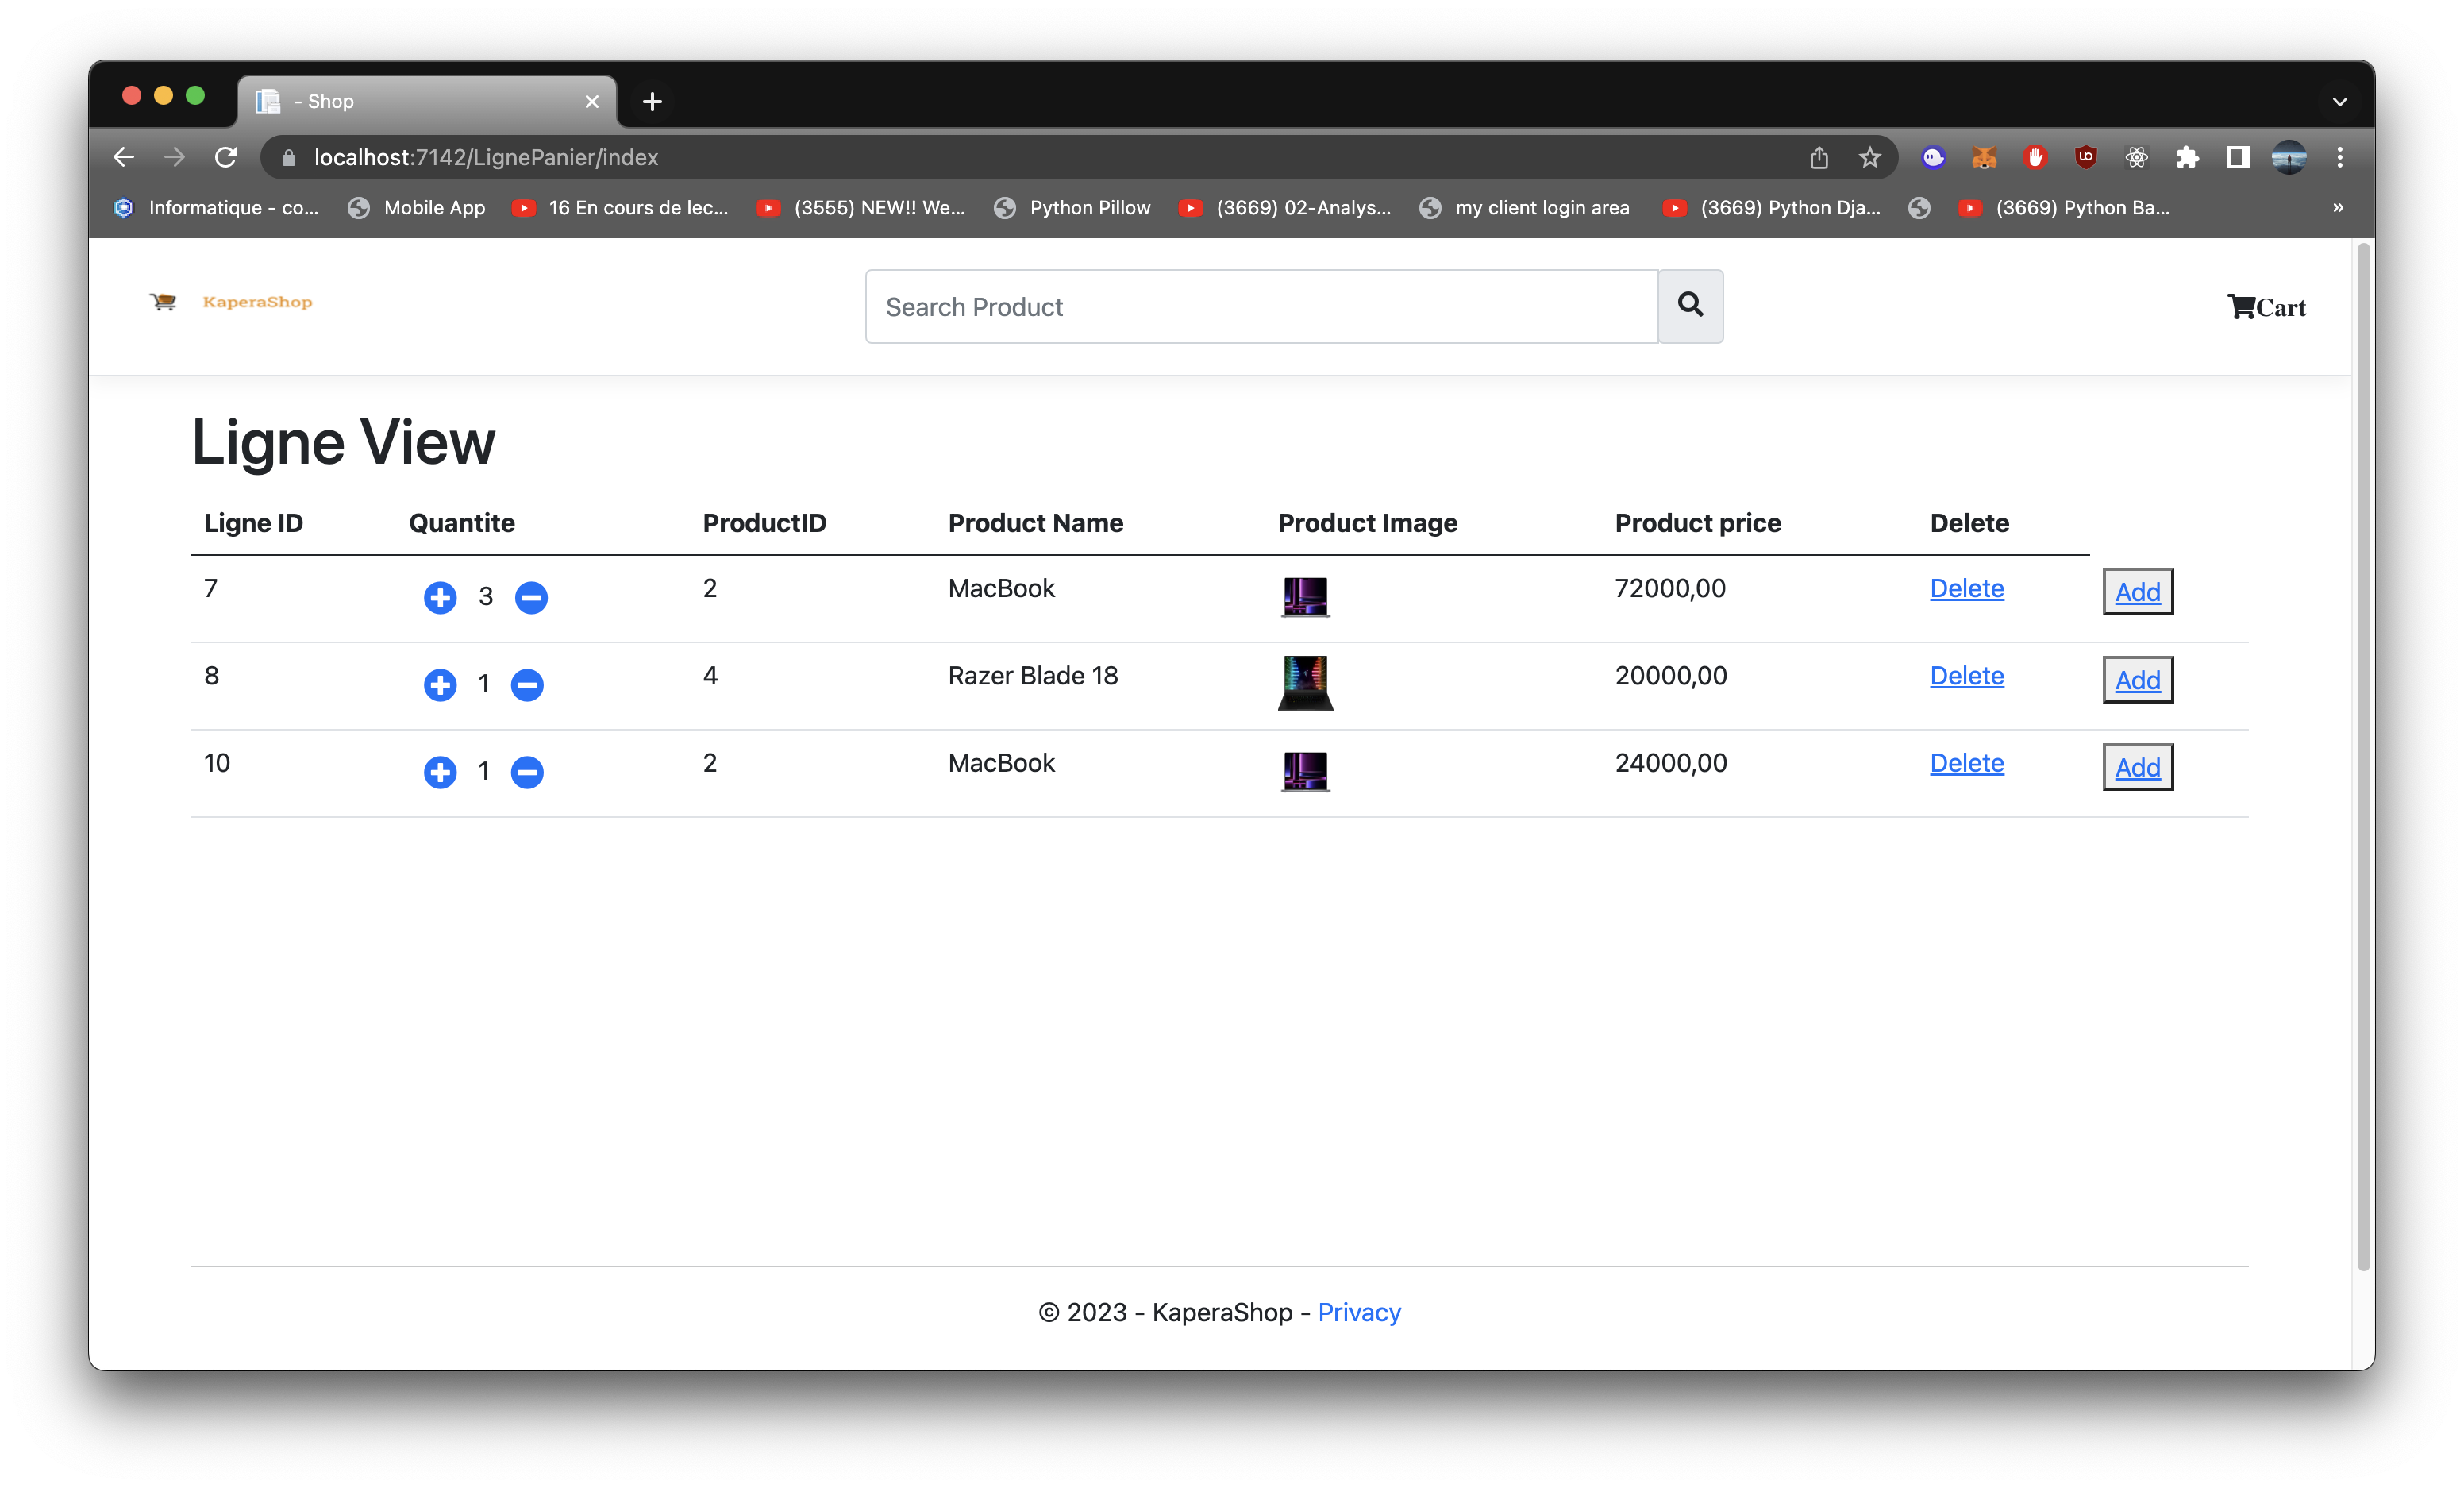Open the browser extensions puzzle menu
This screenshot has width=2464, height=1488.
click(x=2188, y=157)
